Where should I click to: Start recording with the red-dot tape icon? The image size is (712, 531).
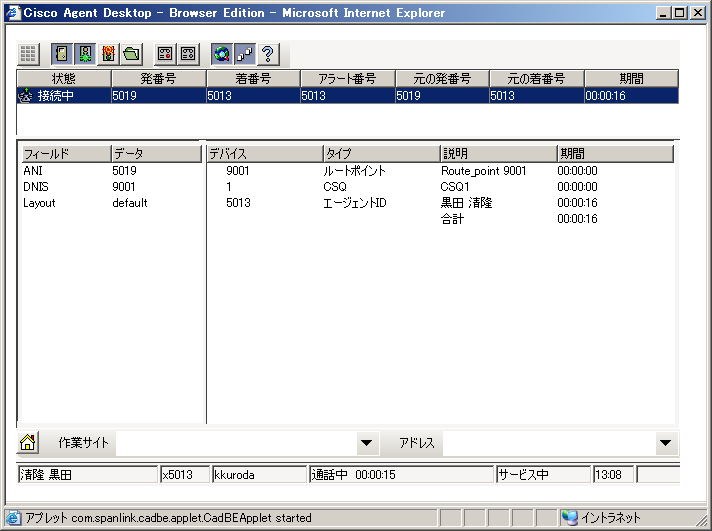coord(165,54)
